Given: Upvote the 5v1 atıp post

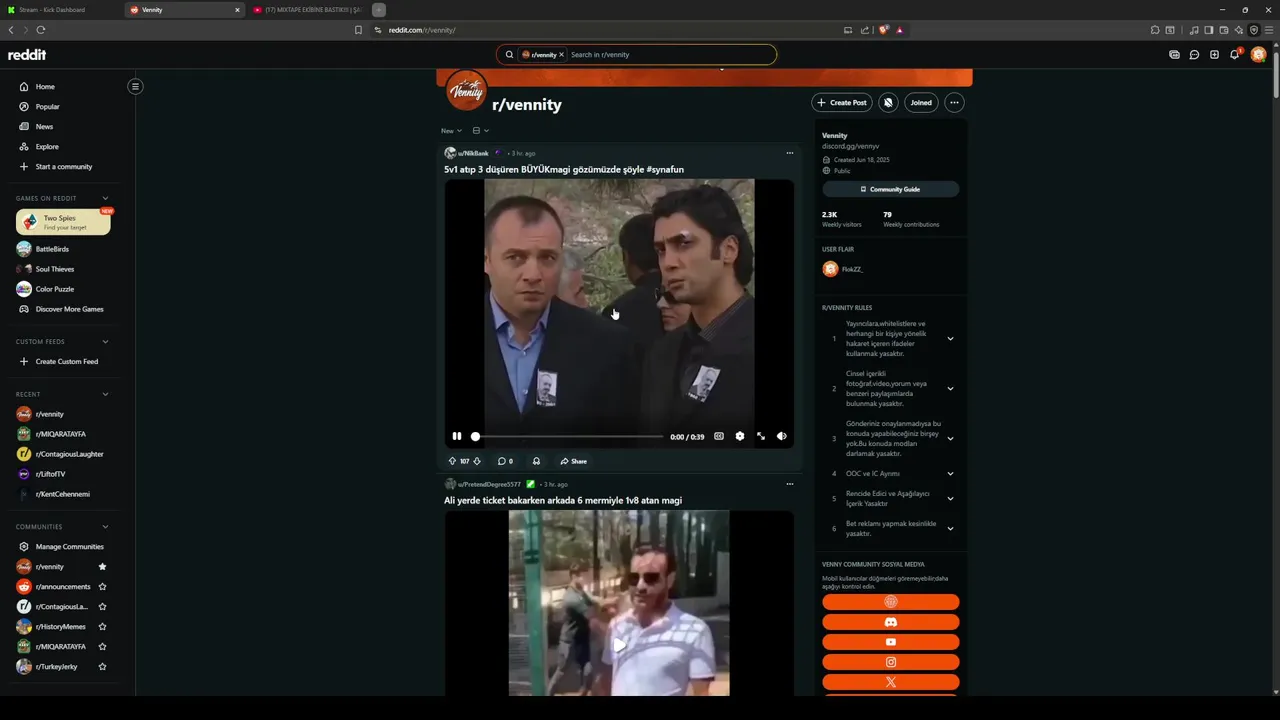Looking at the screenshot, I should (x=452, y=461).
